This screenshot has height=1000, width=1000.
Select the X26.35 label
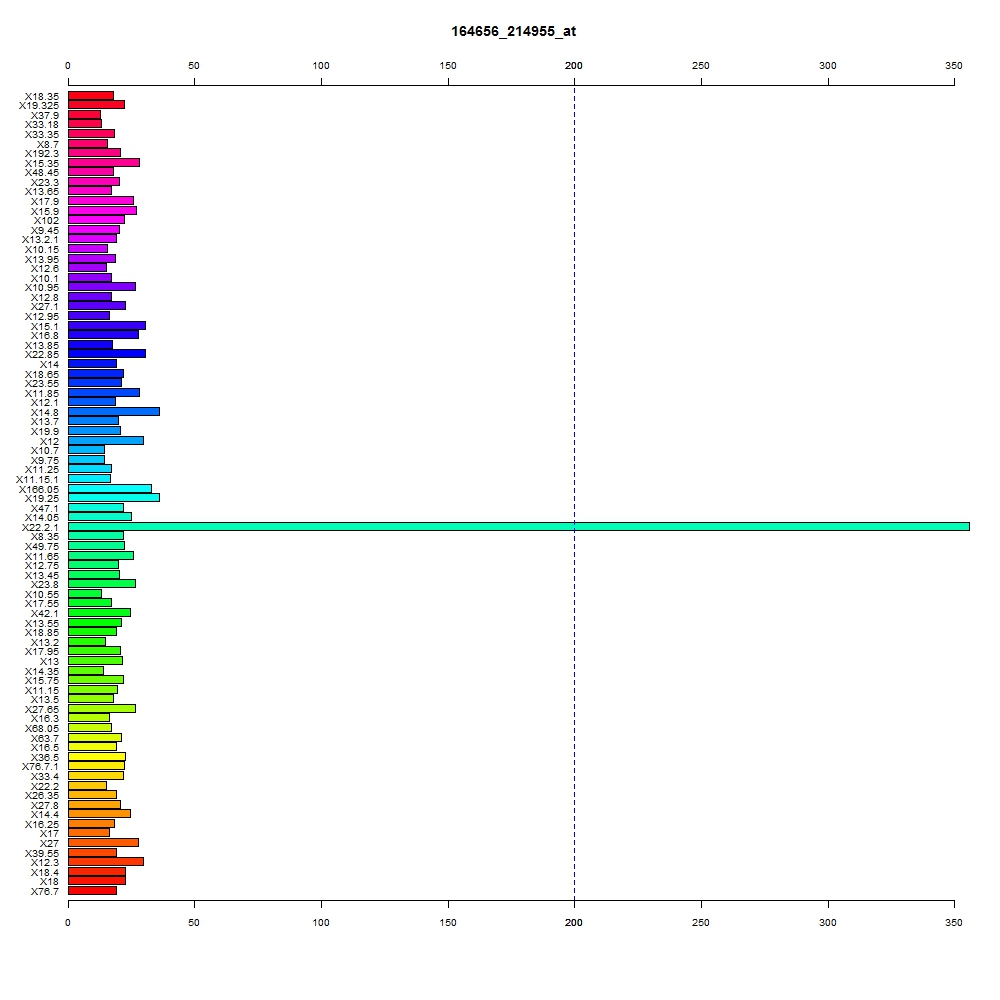42,795
